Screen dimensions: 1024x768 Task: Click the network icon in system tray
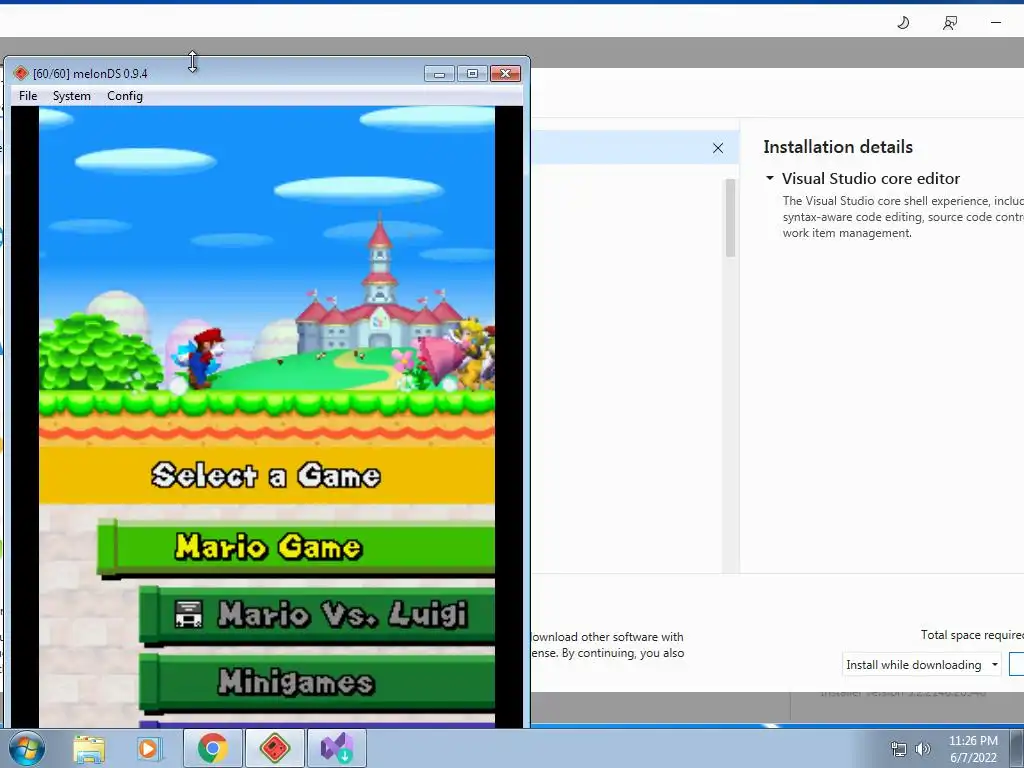point(899,749)
